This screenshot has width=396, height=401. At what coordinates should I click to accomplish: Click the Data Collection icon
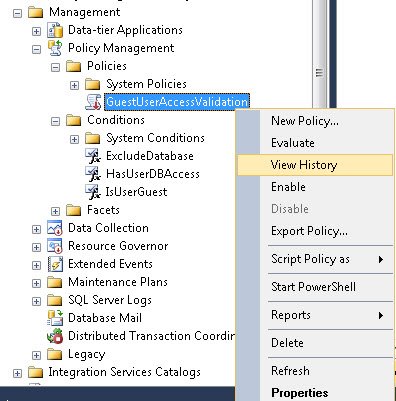click(55, 228)
